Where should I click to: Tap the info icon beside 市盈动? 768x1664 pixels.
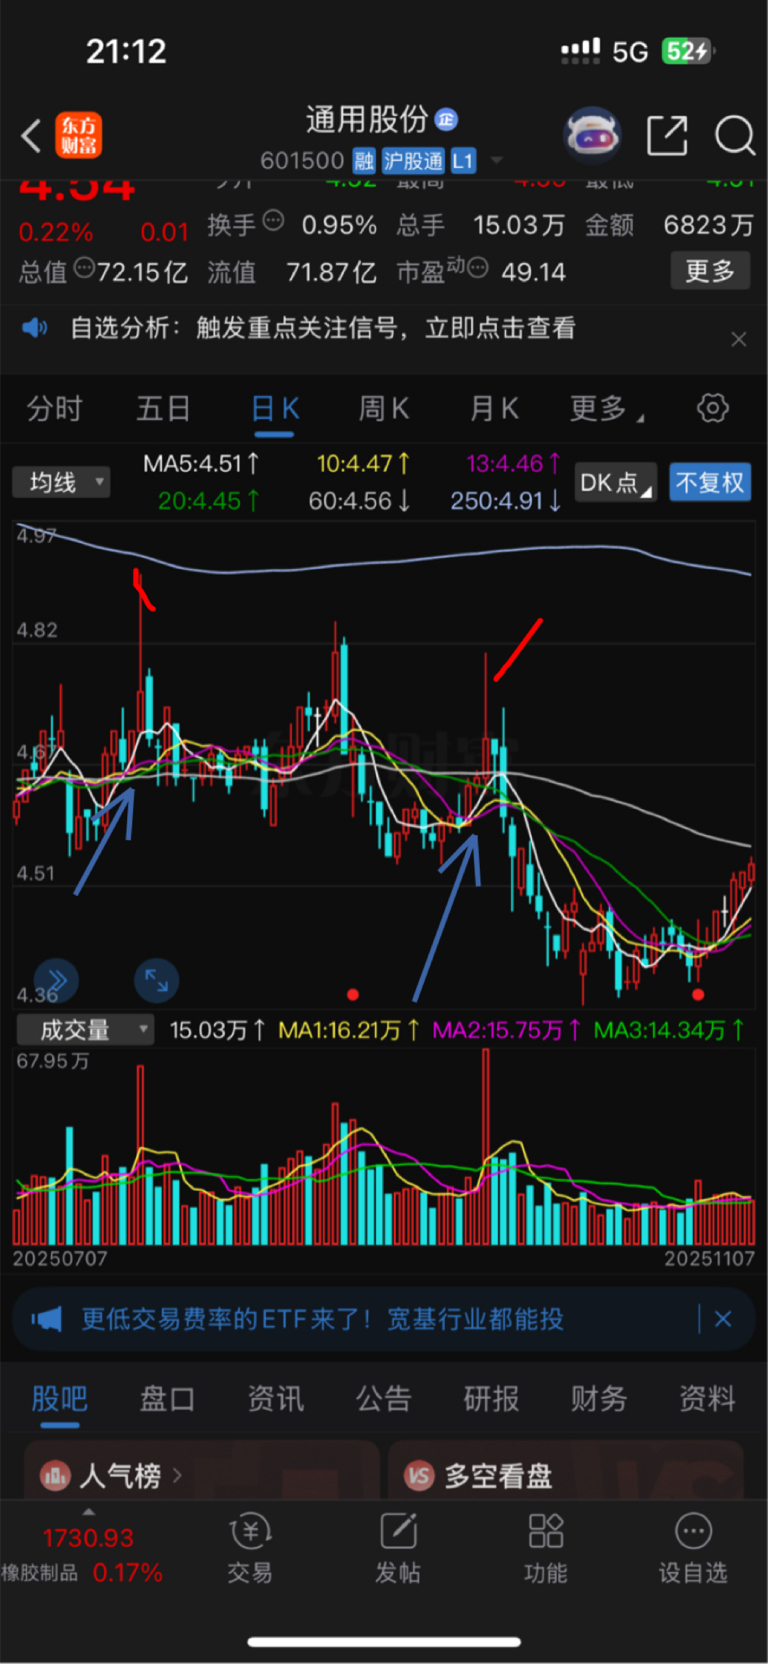pyautogui.click(x=478, y=267)
